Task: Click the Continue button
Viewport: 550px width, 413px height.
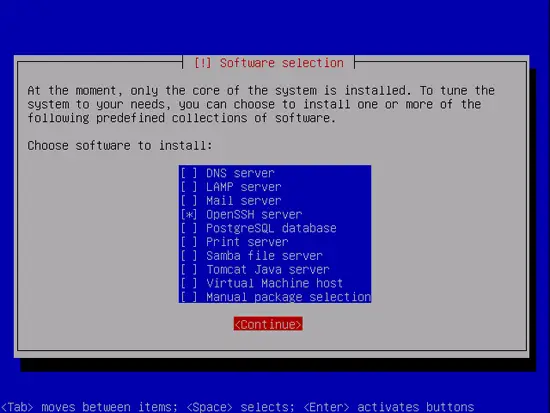Action: click(x=268, y=324)
